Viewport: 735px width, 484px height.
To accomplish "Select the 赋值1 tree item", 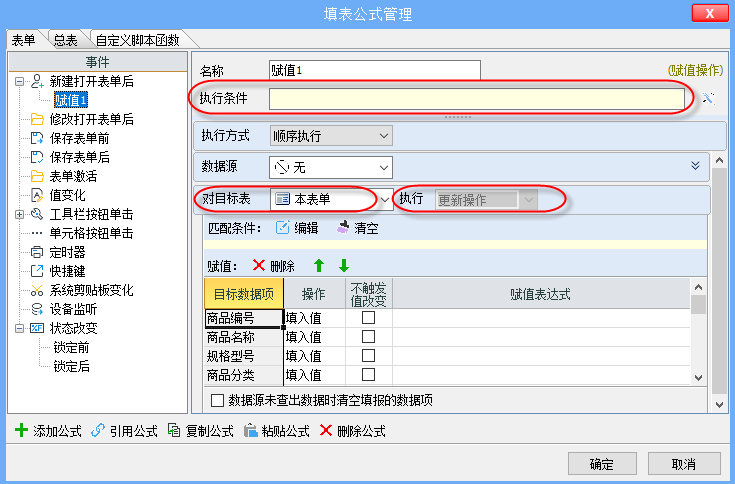I will tap(71, 100).
